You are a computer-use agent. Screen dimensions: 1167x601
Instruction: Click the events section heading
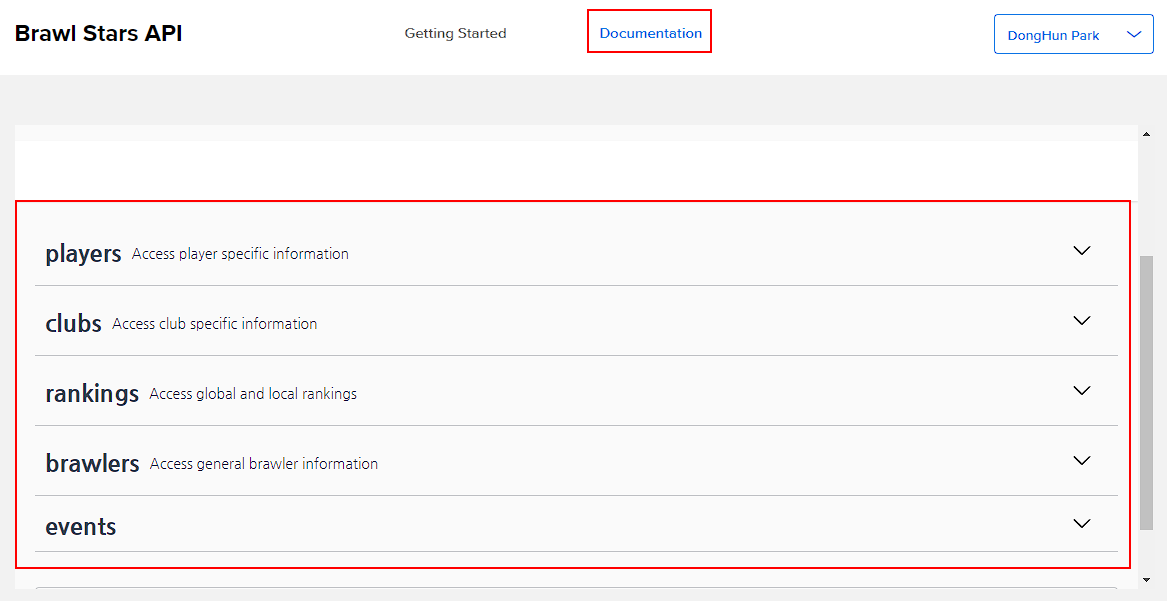point(81,527)
